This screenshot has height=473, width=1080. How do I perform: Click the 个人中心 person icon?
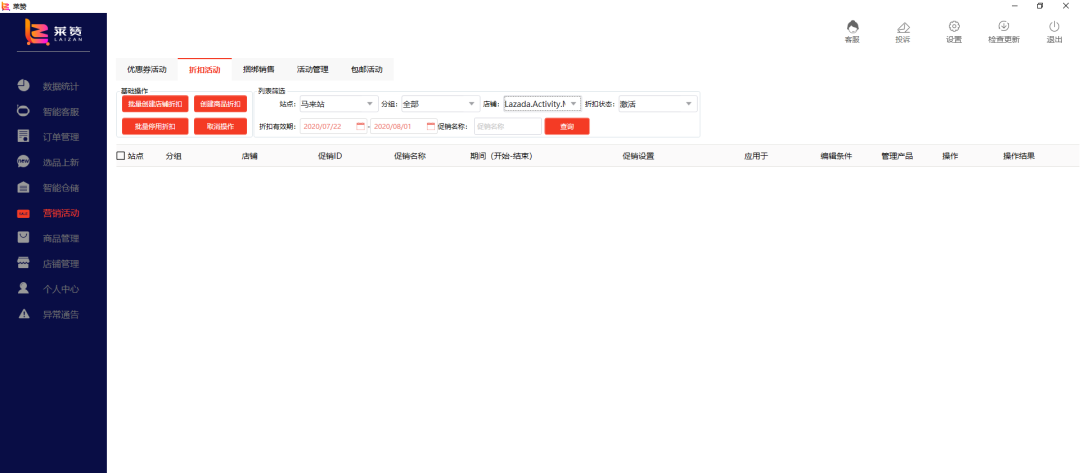pos(23,288)
